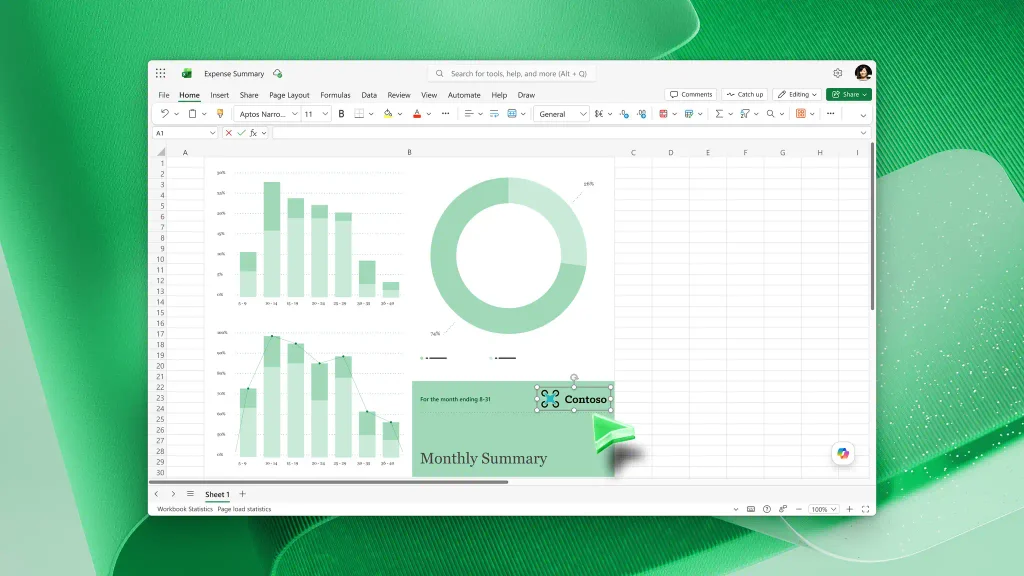Click the Wrap Text icon

494,114
